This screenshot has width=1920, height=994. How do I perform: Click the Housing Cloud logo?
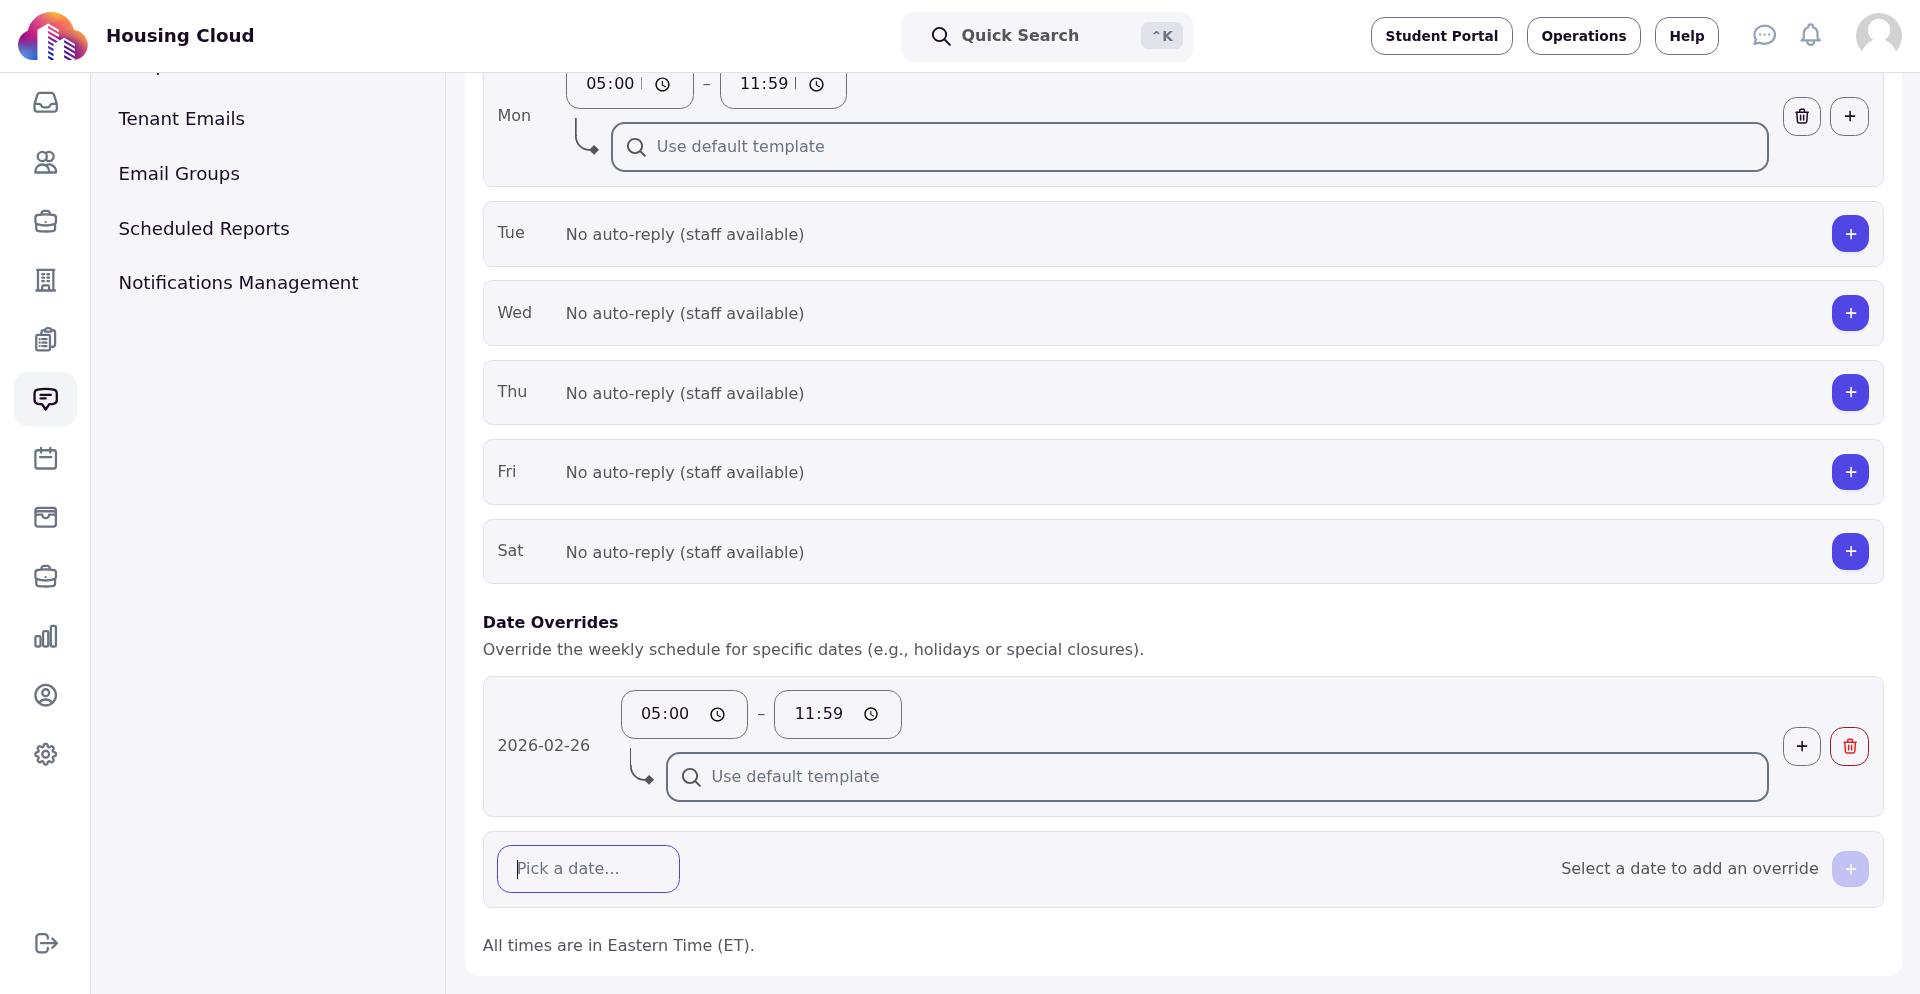click(52, 37)
